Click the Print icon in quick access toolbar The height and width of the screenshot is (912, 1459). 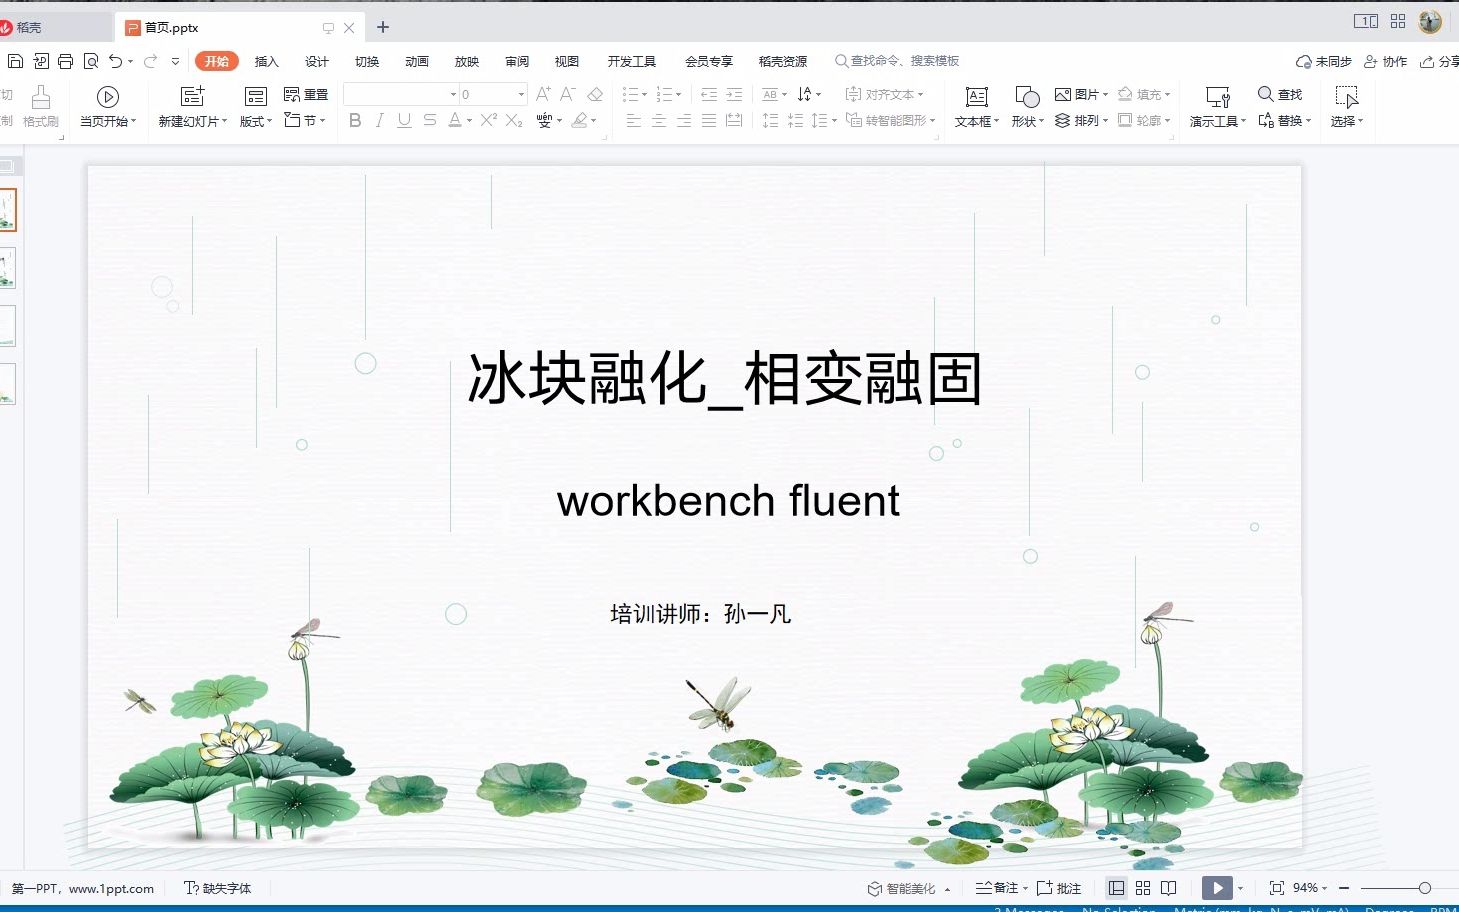coord(65,61)
